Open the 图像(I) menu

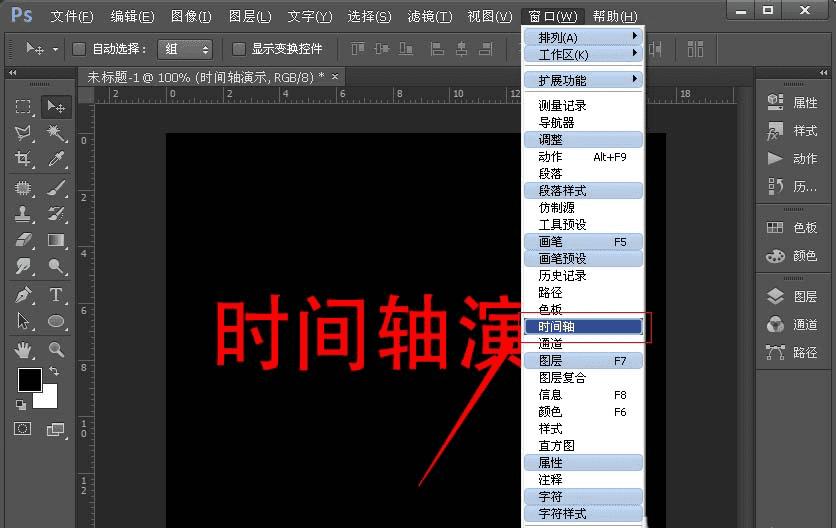191,17
